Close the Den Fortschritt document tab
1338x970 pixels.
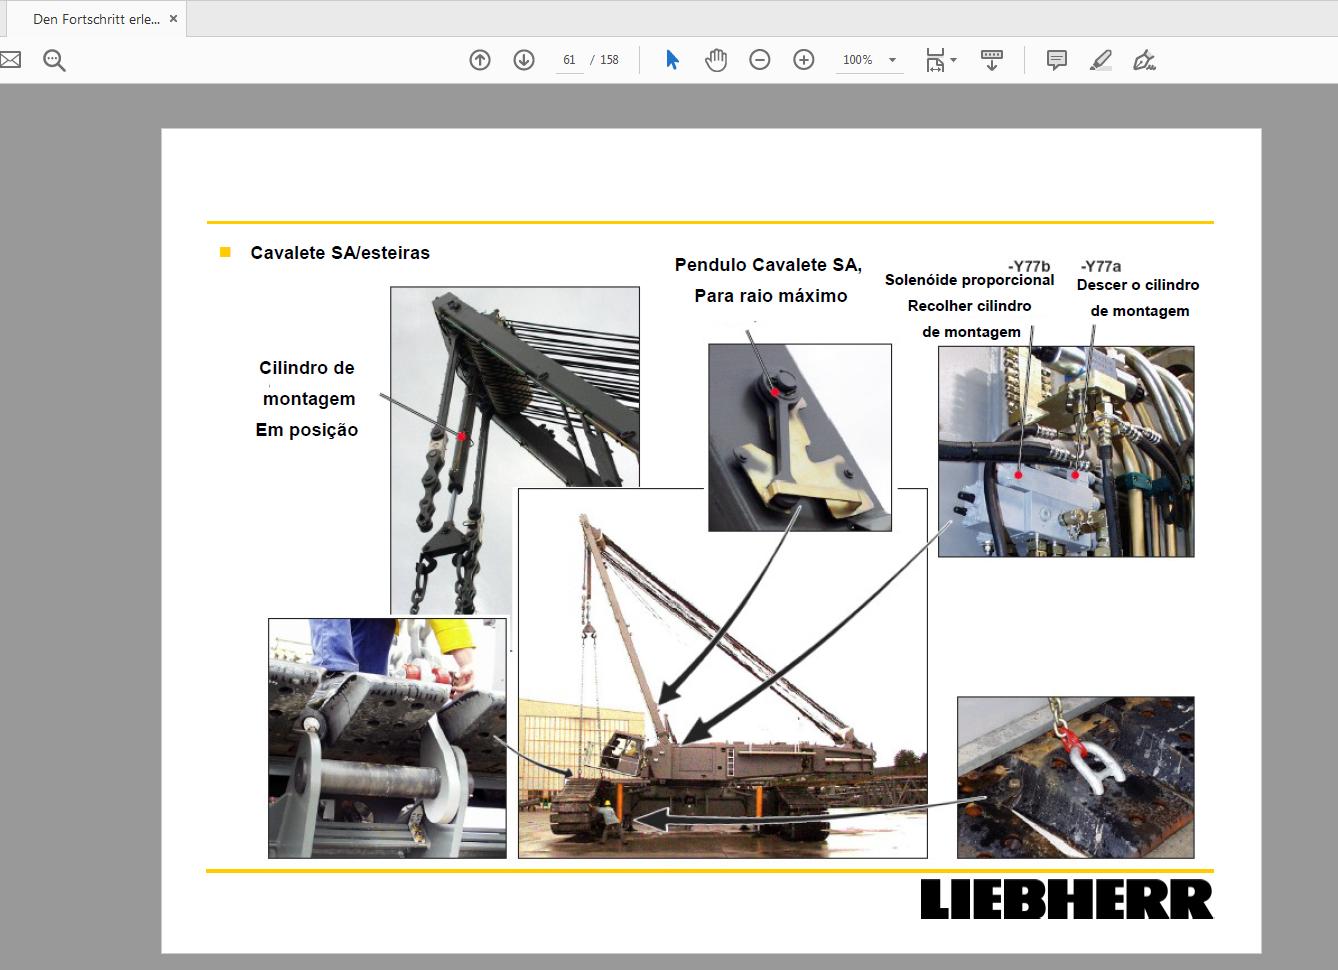coord(173,18)
